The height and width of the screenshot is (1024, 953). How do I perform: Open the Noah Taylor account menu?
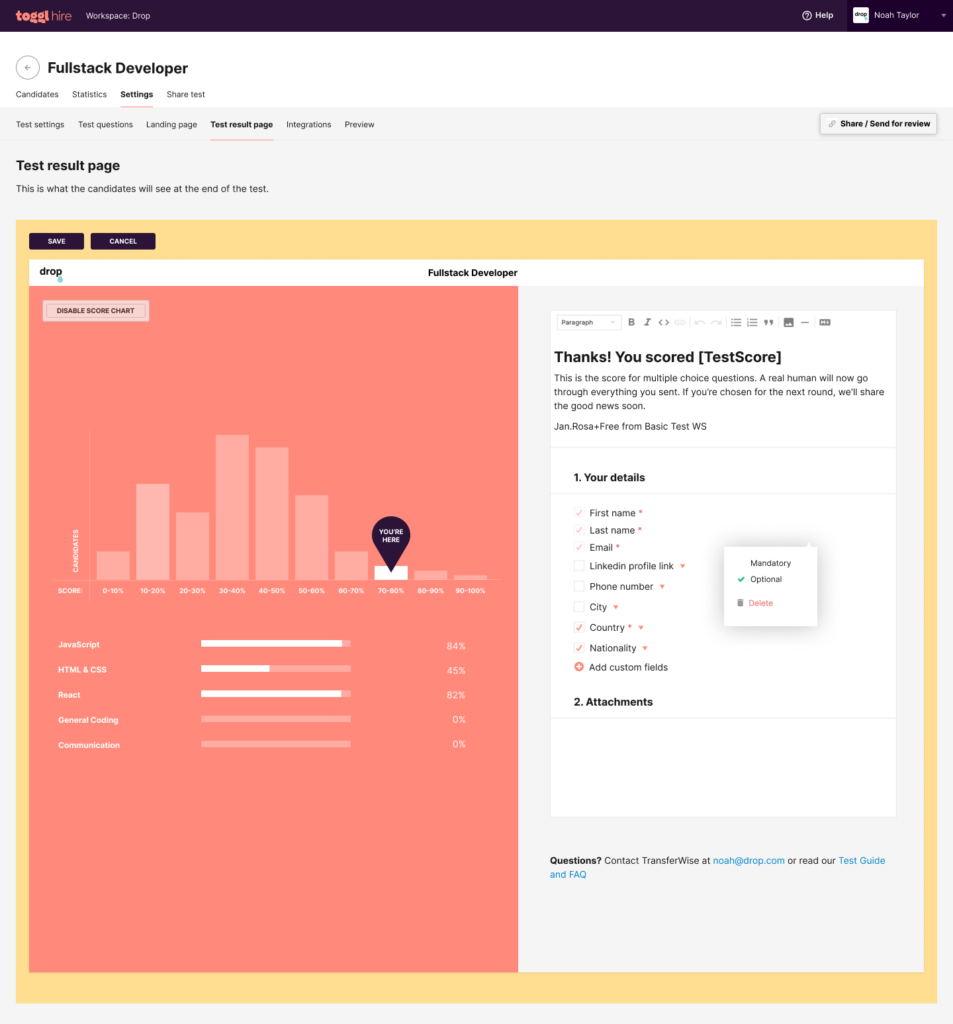898,15
